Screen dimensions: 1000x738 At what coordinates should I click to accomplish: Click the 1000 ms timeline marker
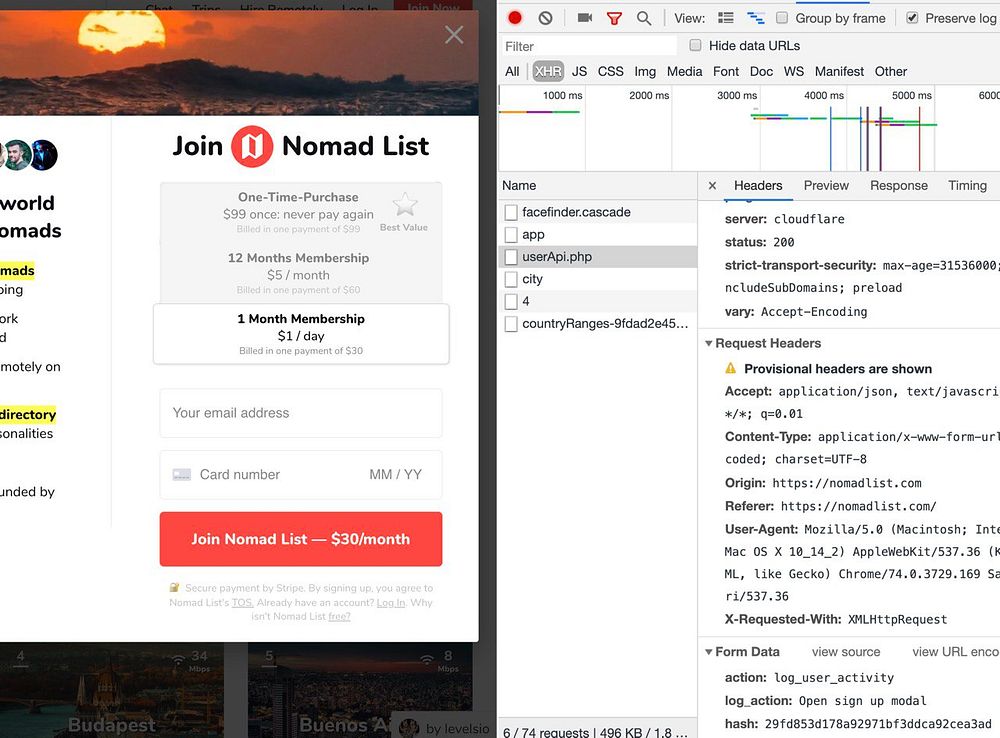[x=562, y=95]
